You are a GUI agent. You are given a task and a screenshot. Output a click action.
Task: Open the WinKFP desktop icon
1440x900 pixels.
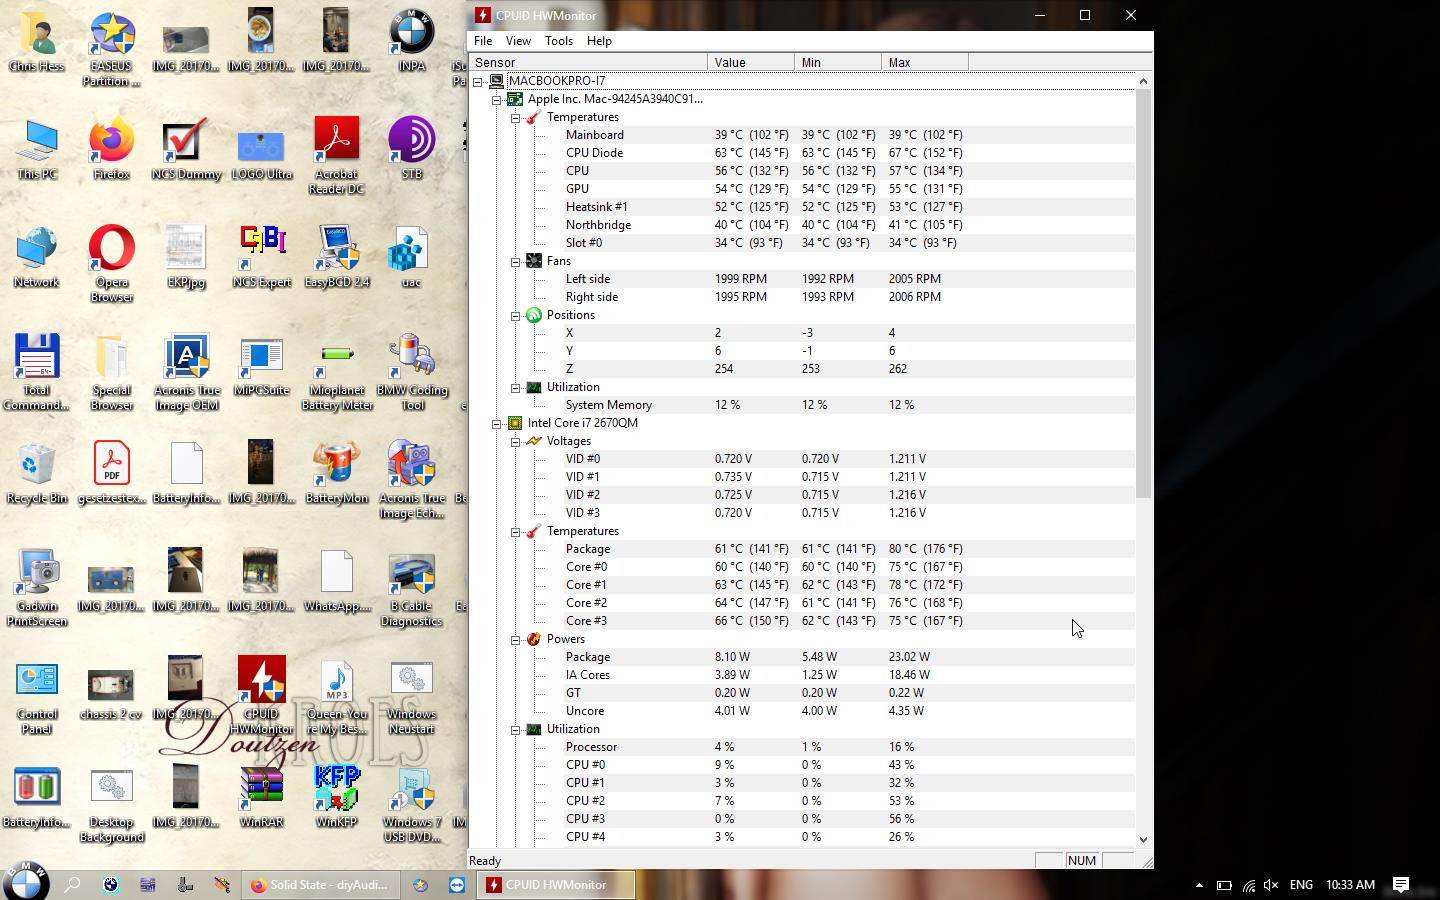tap(337, 797)
